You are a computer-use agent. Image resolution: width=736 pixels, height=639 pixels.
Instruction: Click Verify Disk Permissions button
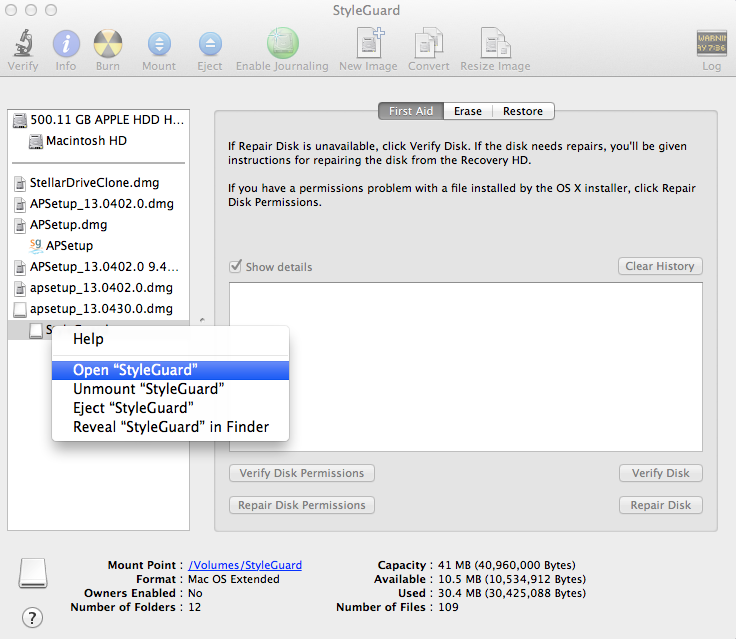(302, 473)
